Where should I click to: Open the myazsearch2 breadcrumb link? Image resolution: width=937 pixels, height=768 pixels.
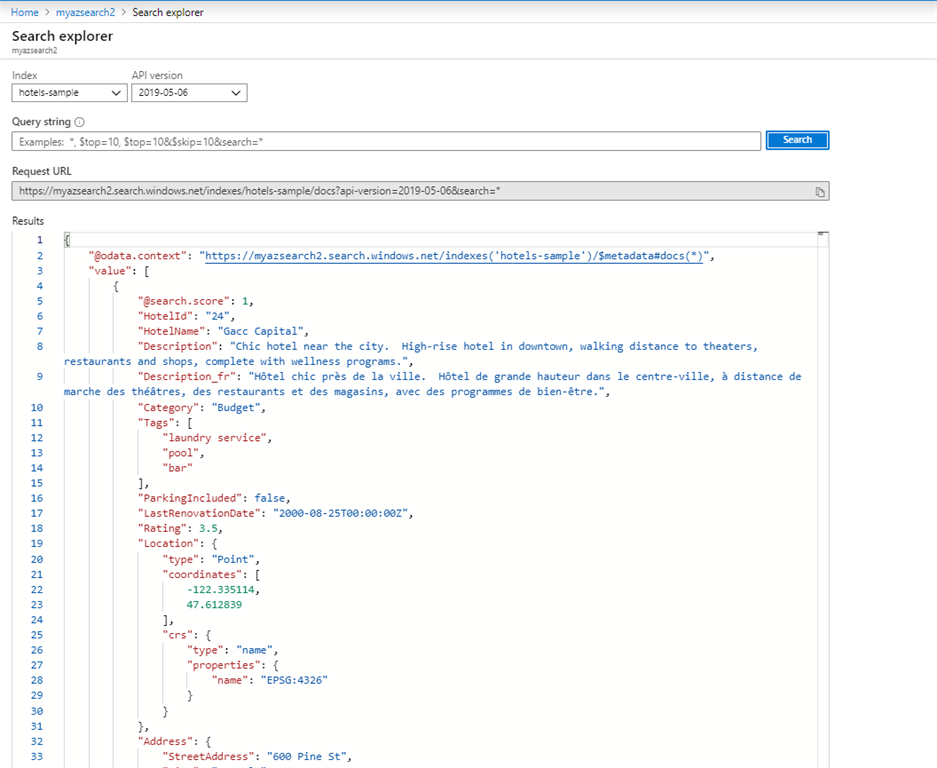(x=85, y=12)
